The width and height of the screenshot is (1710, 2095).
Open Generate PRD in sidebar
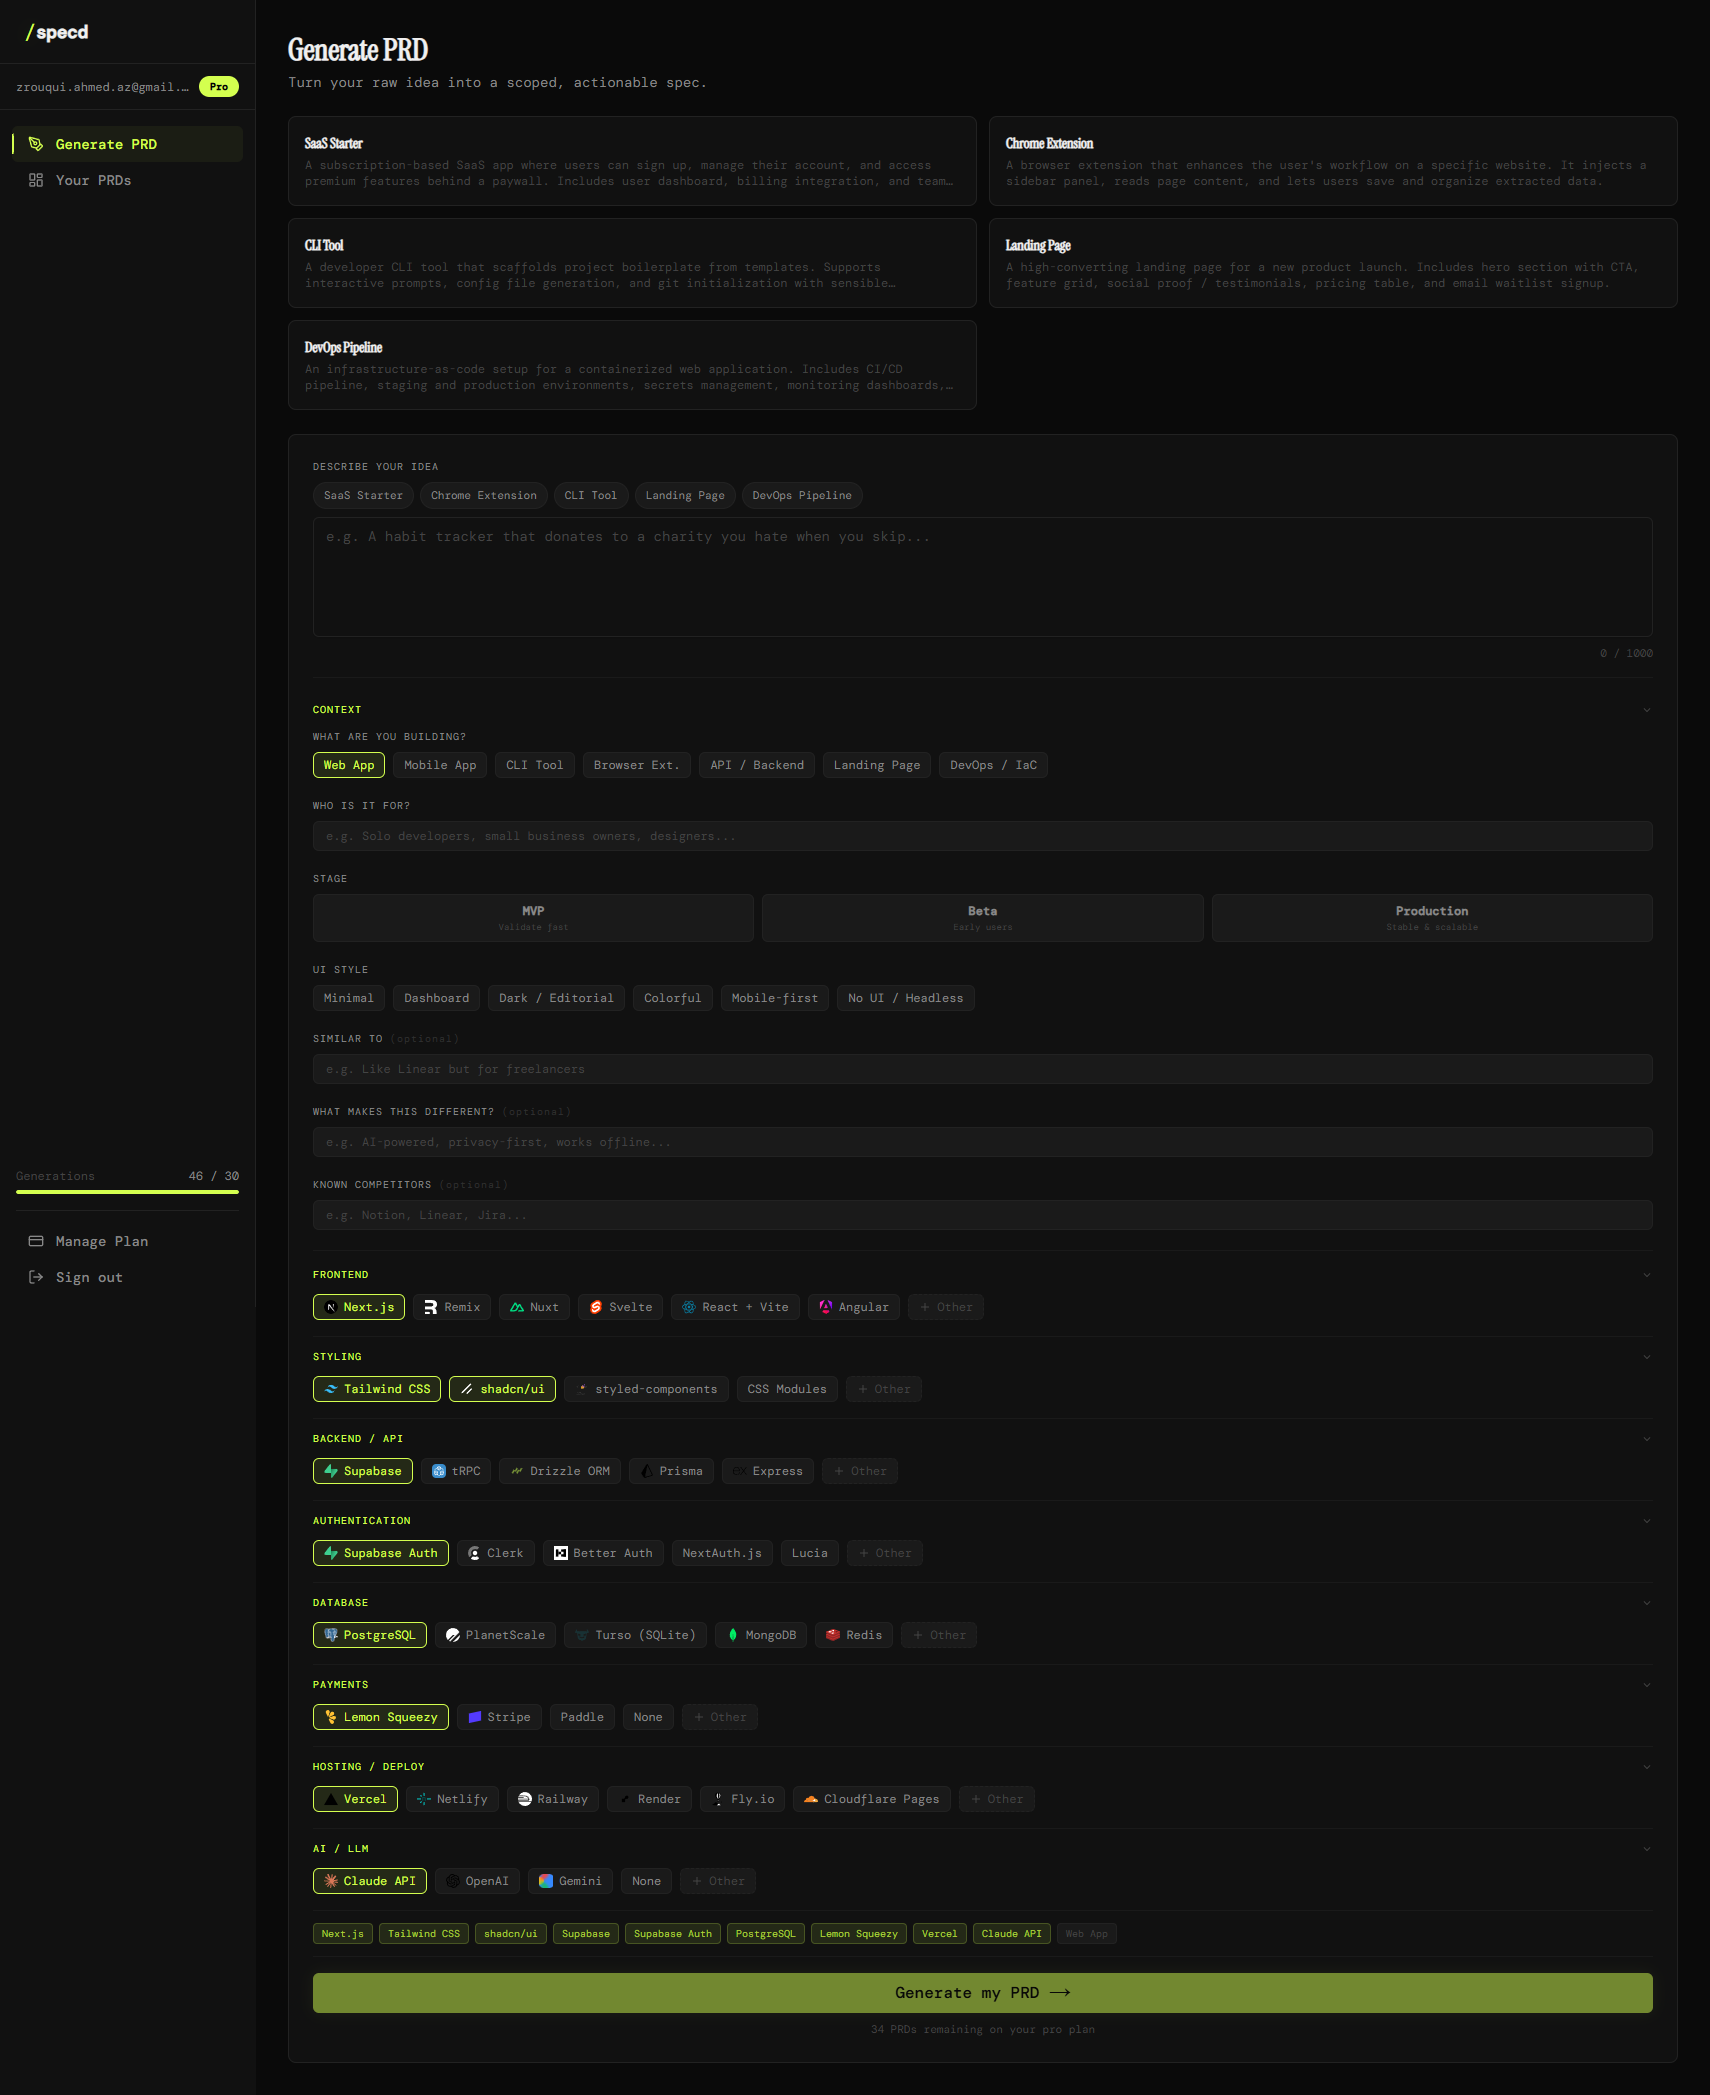point(127,144)
